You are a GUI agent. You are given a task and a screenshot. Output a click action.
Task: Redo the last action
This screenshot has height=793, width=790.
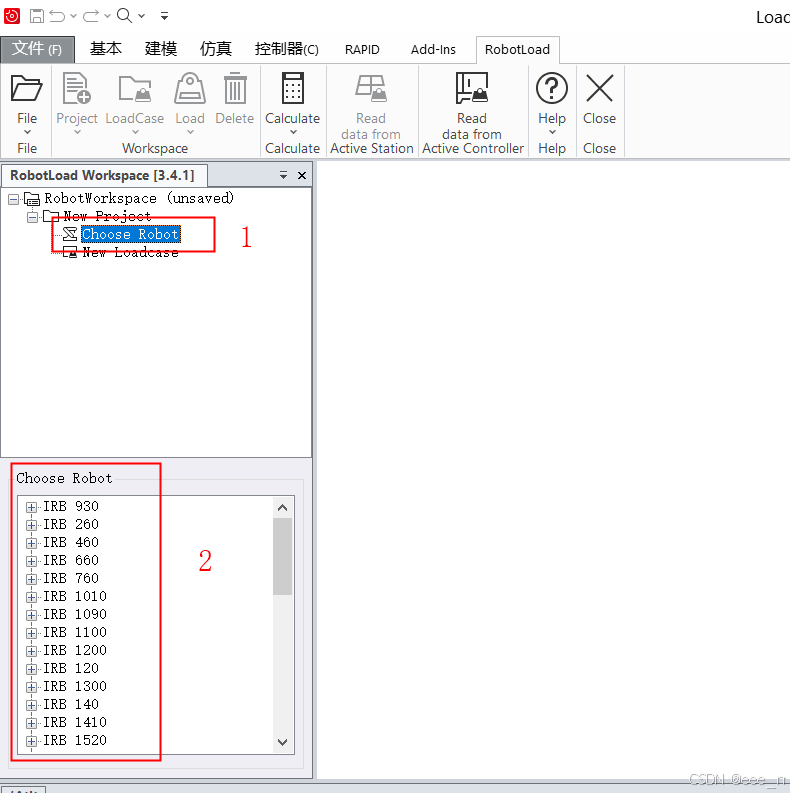click(91, 16)
